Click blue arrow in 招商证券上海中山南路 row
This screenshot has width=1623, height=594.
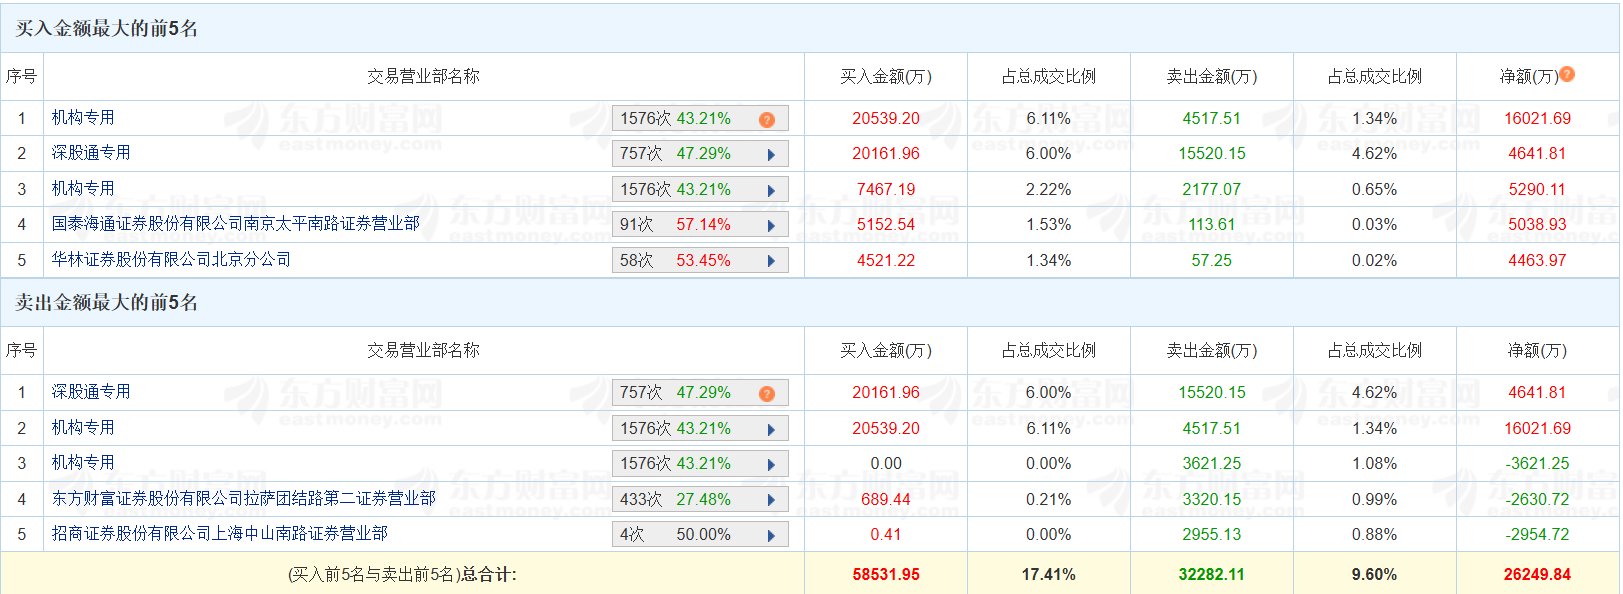tap(771, 535)
